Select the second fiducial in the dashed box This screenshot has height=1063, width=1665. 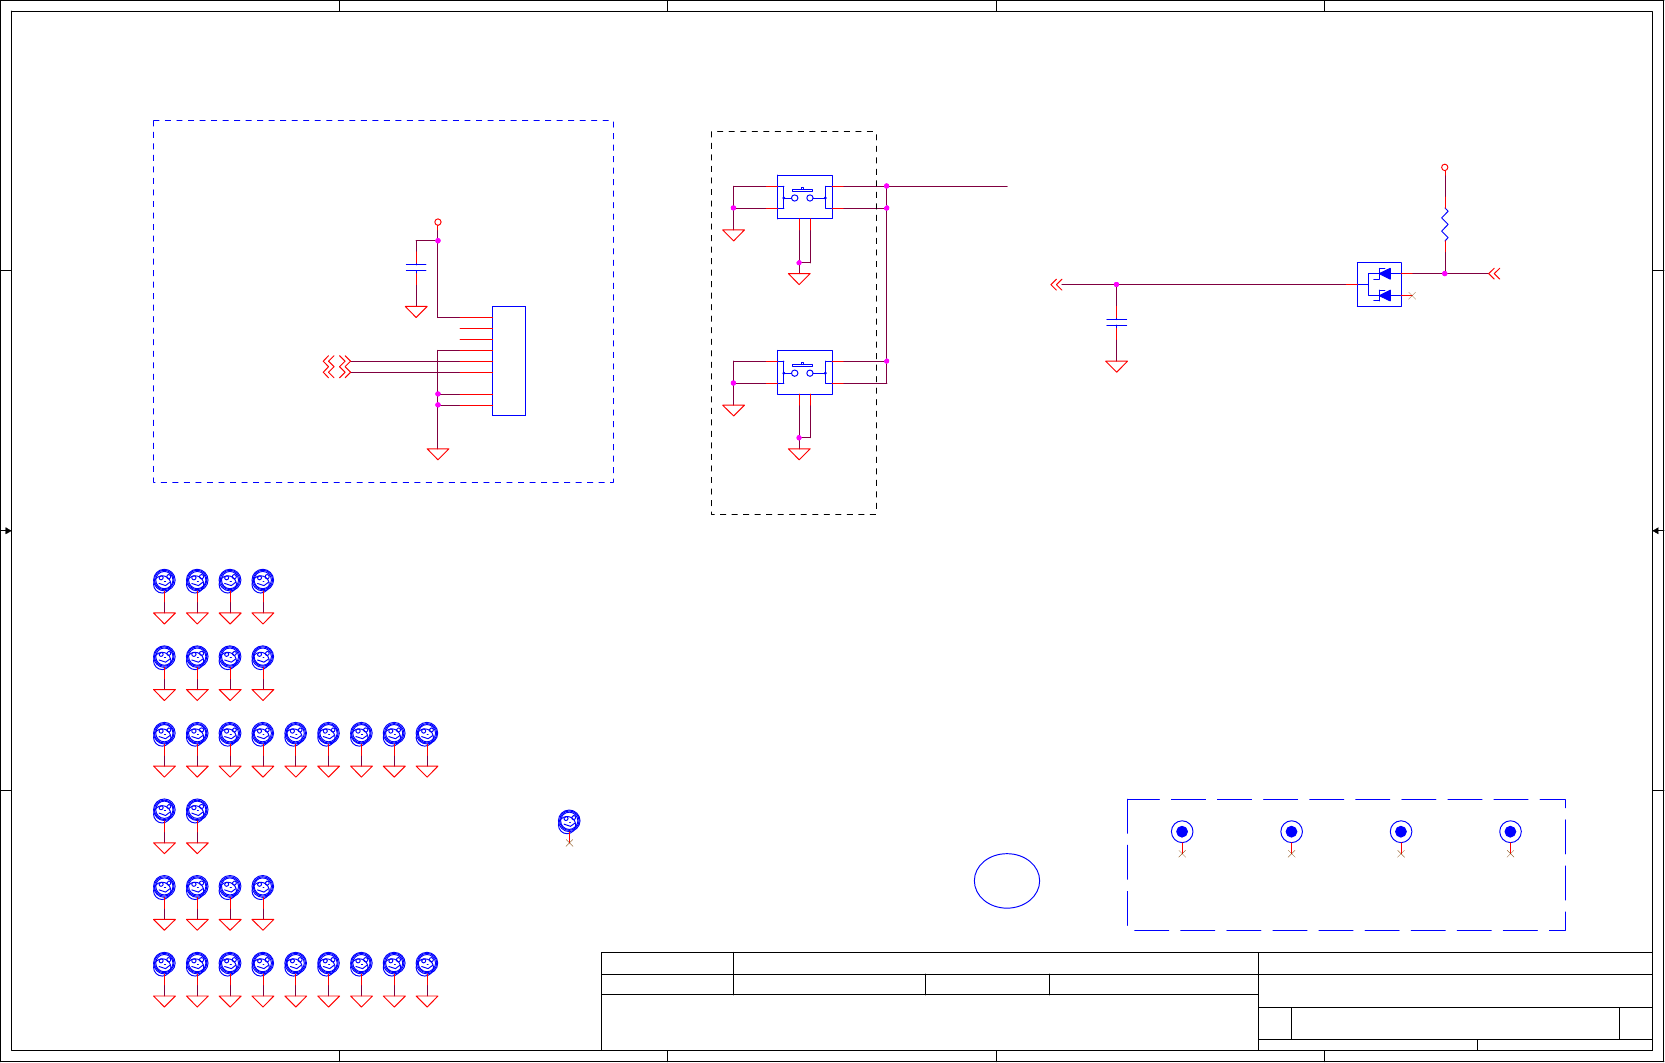click(x=1291, y=832)
